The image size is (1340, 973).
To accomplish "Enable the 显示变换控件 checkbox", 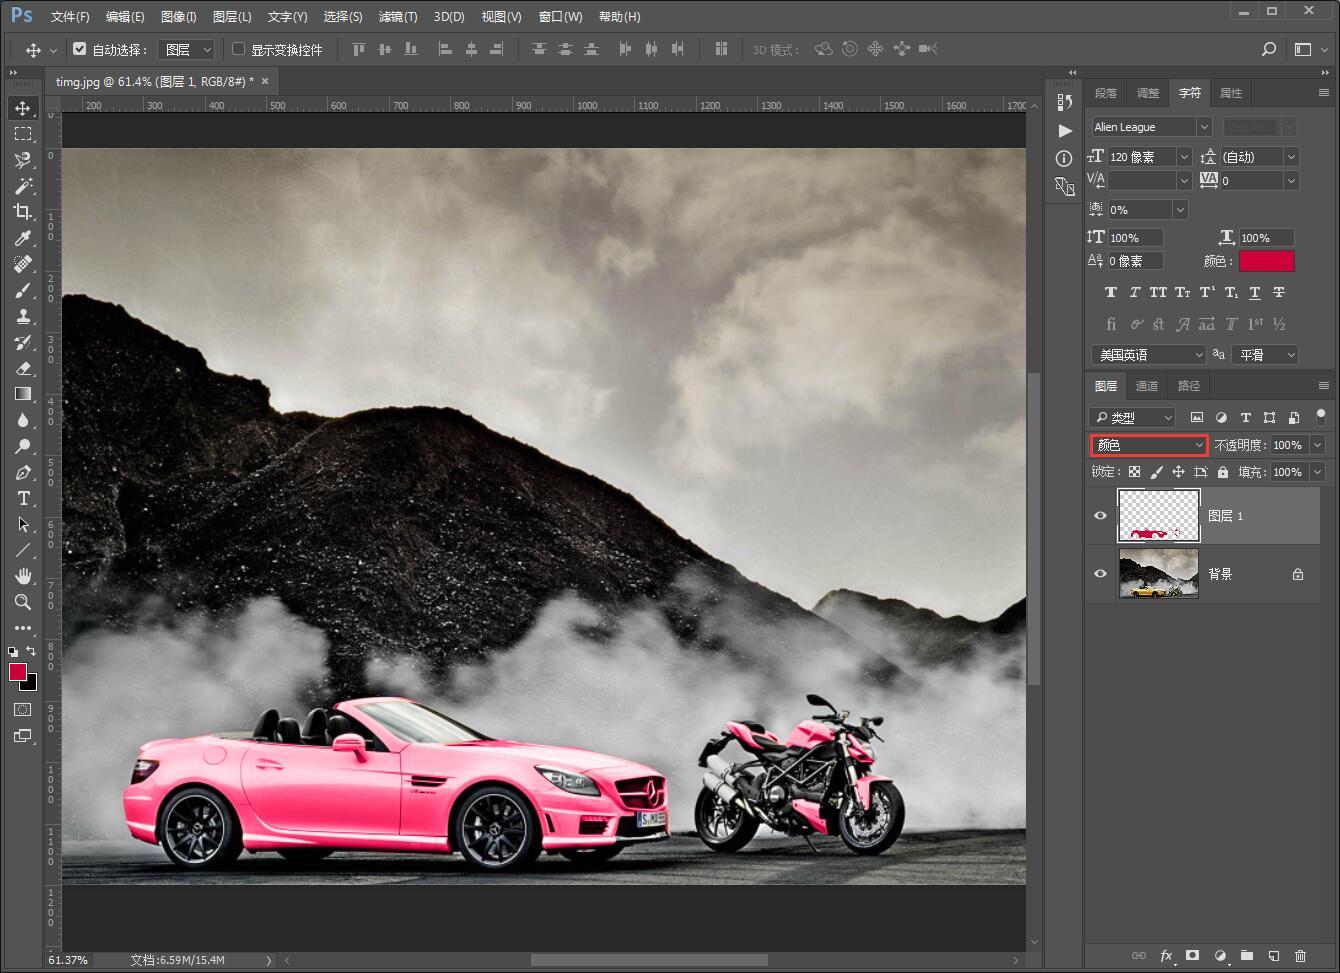I will (x=238, y=49).
